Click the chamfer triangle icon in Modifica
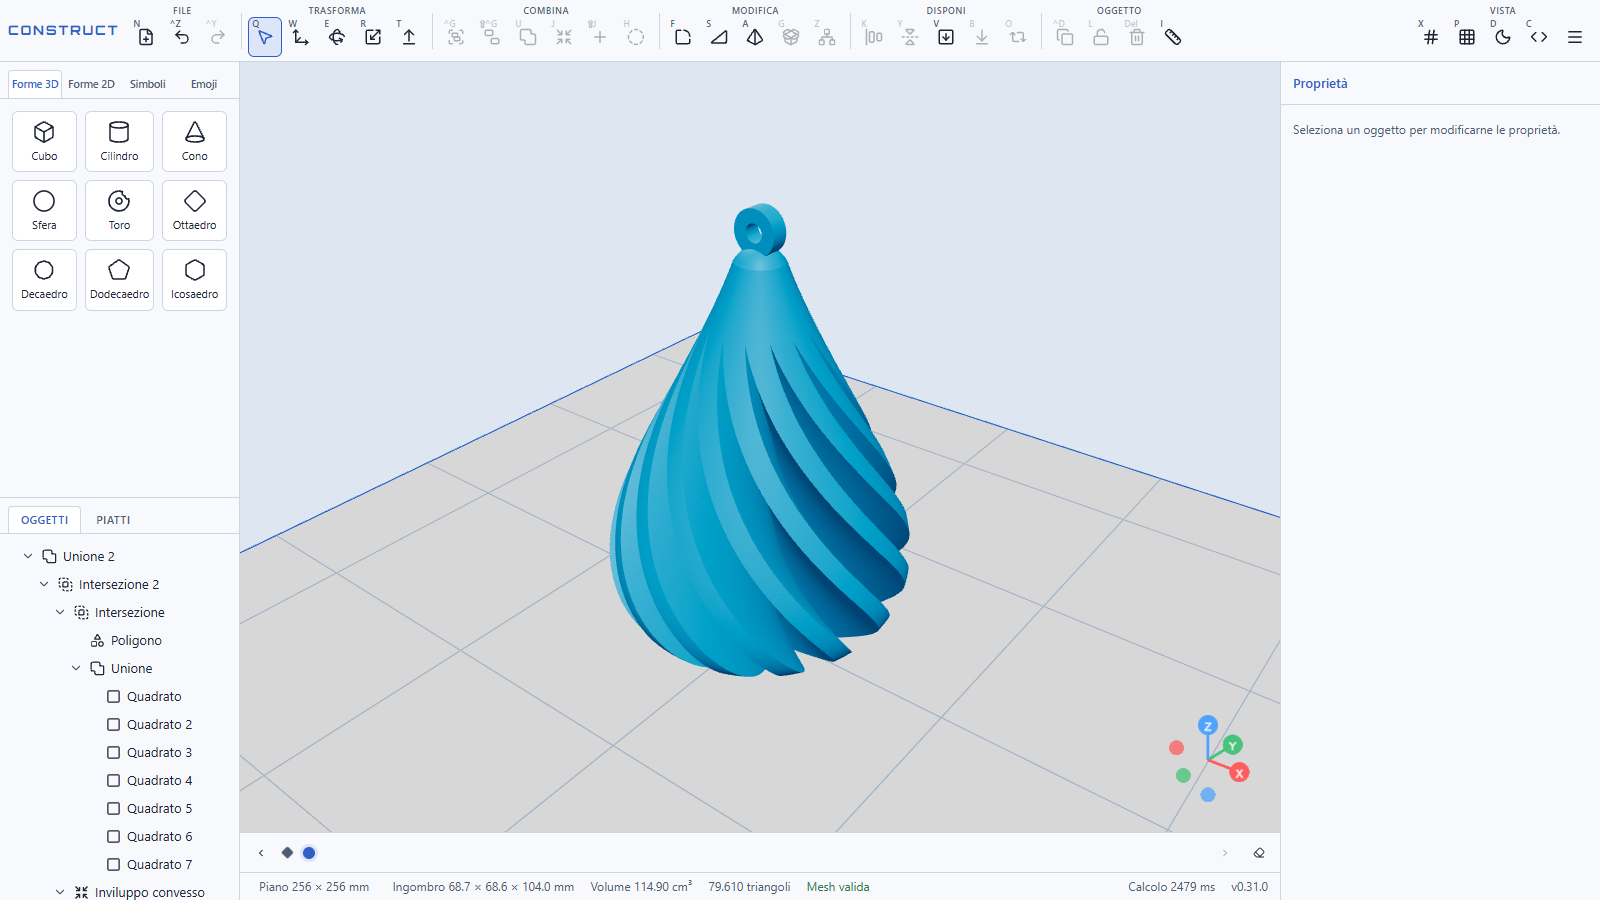The image size is (1600, 900). point(719,37)
